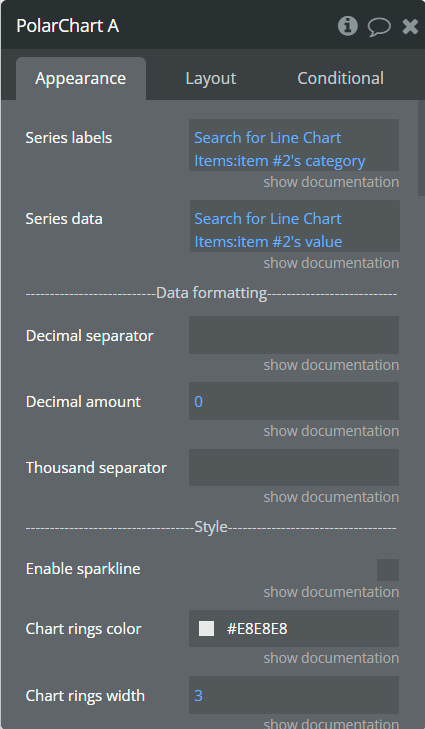
Task: Click the Decimal separator field
Action: coord(294,335)
